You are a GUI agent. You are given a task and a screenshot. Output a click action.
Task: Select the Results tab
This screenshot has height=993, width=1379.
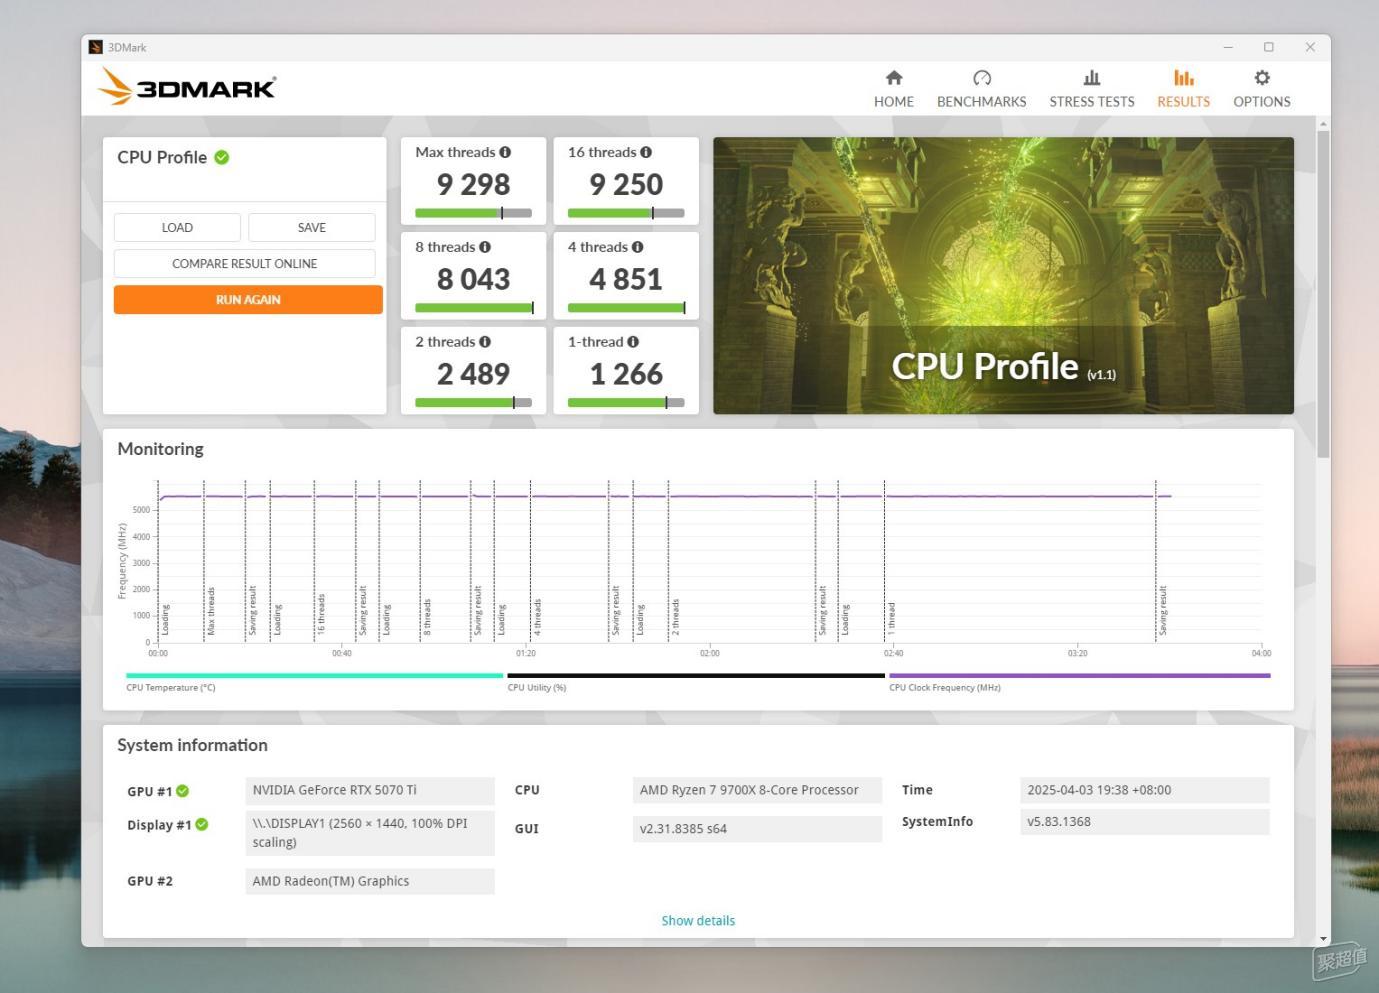(1183, 89)
